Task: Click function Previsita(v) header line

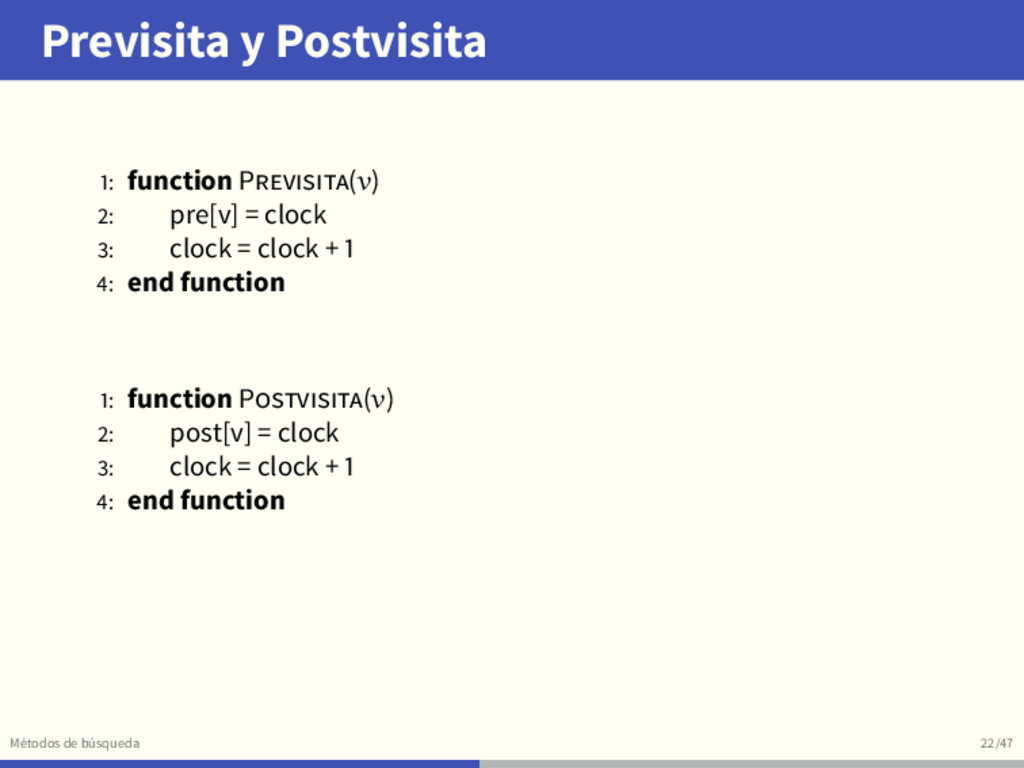Action: coord(253,181)
